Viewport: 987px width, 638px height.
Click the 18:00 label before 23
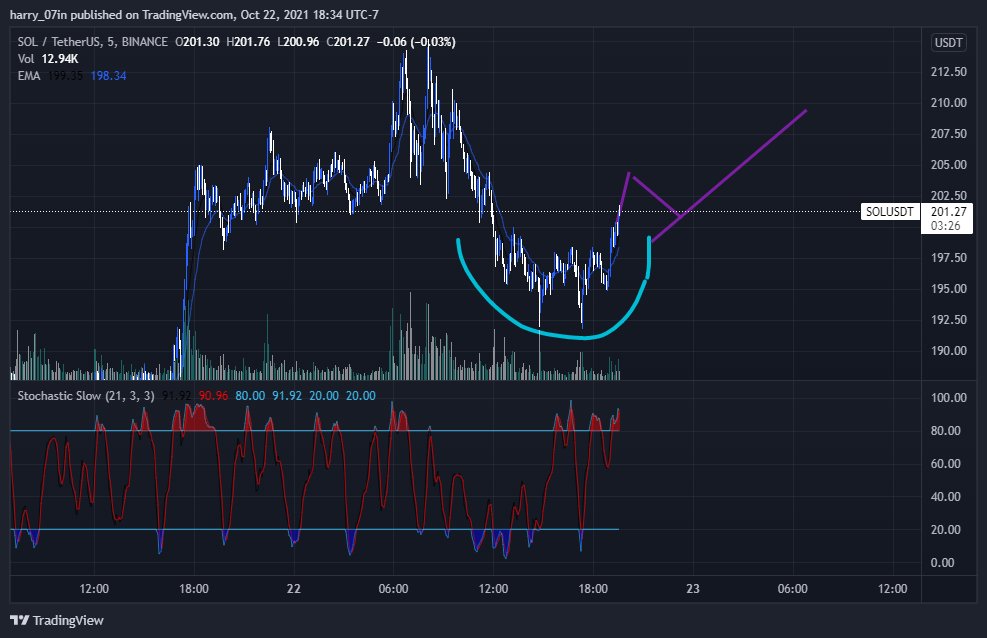pos(592,589)
